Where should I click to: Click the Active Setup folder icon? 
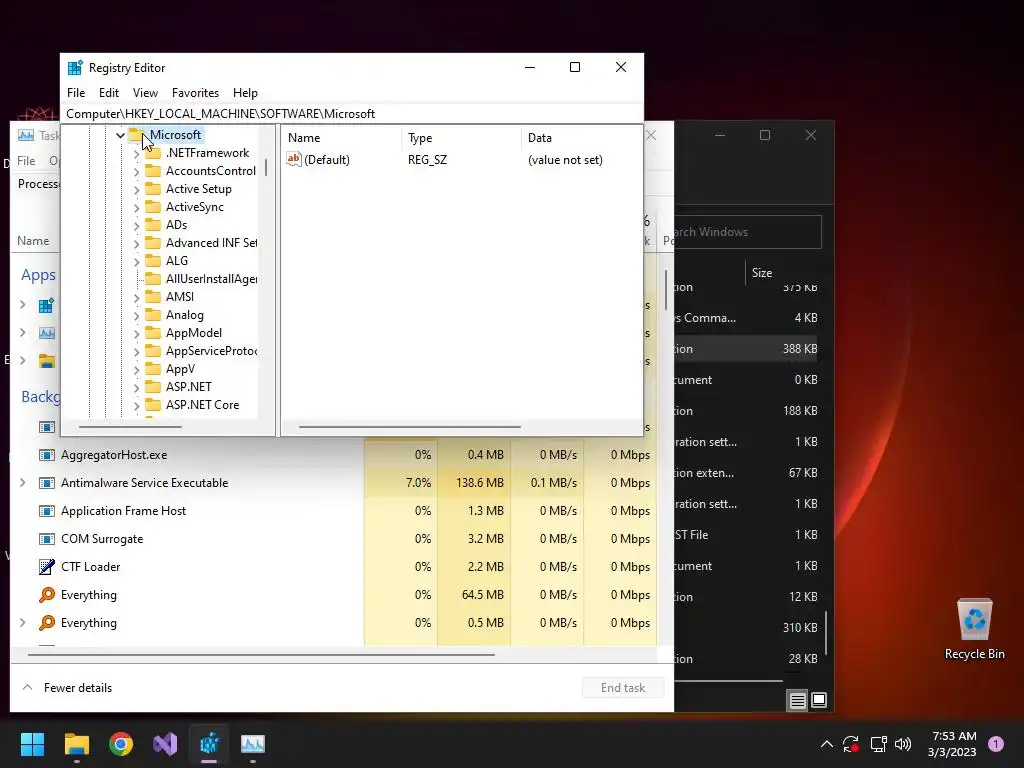pos(153,189)
